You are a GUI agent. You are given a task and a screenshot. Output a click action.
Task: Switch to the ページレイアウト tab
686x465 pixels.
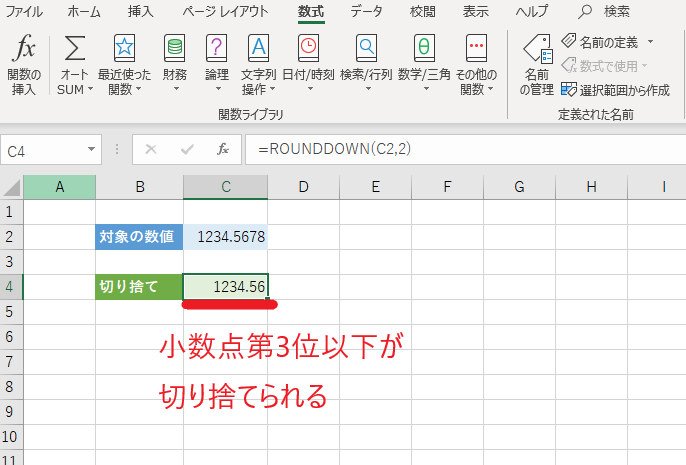(x=225, y=12)
